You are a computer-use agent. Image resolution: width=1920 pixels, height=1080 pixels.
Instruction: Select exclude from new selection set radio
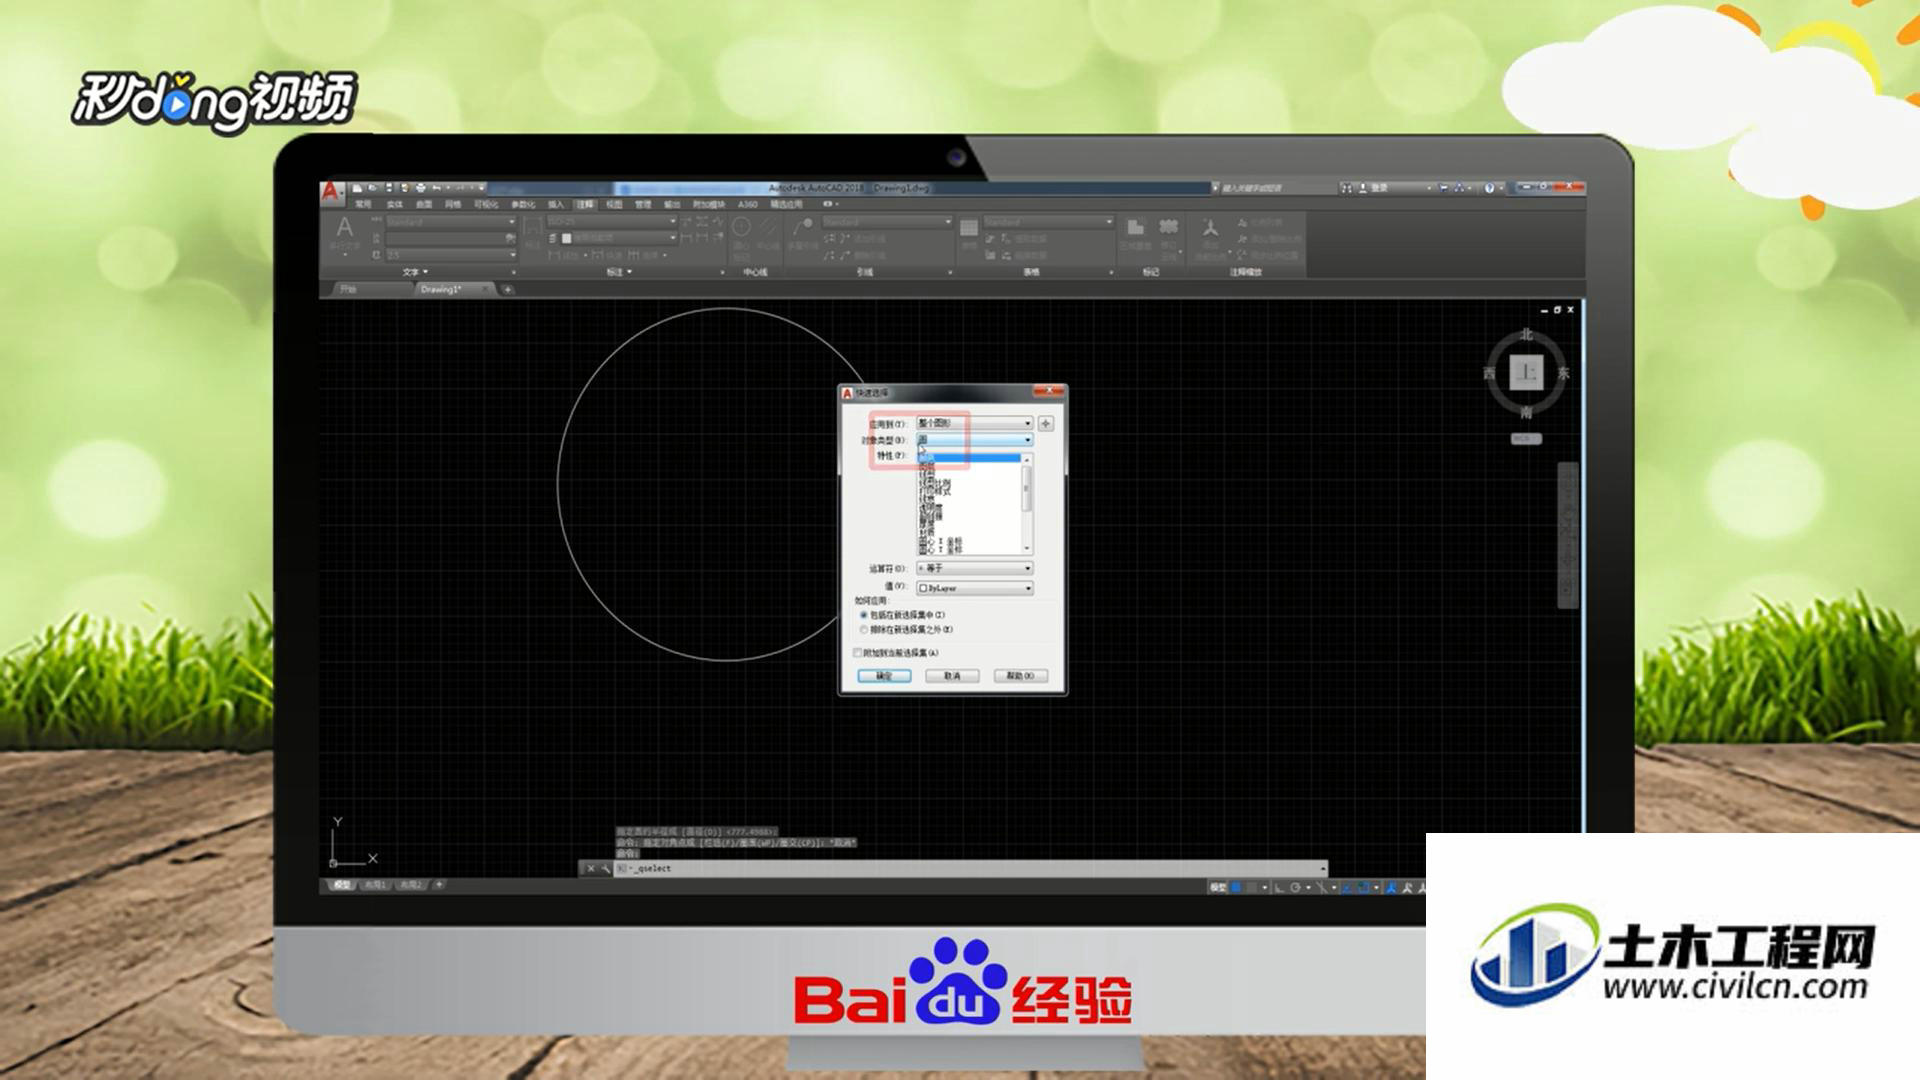pyautogui.click(x=864, y=630)
